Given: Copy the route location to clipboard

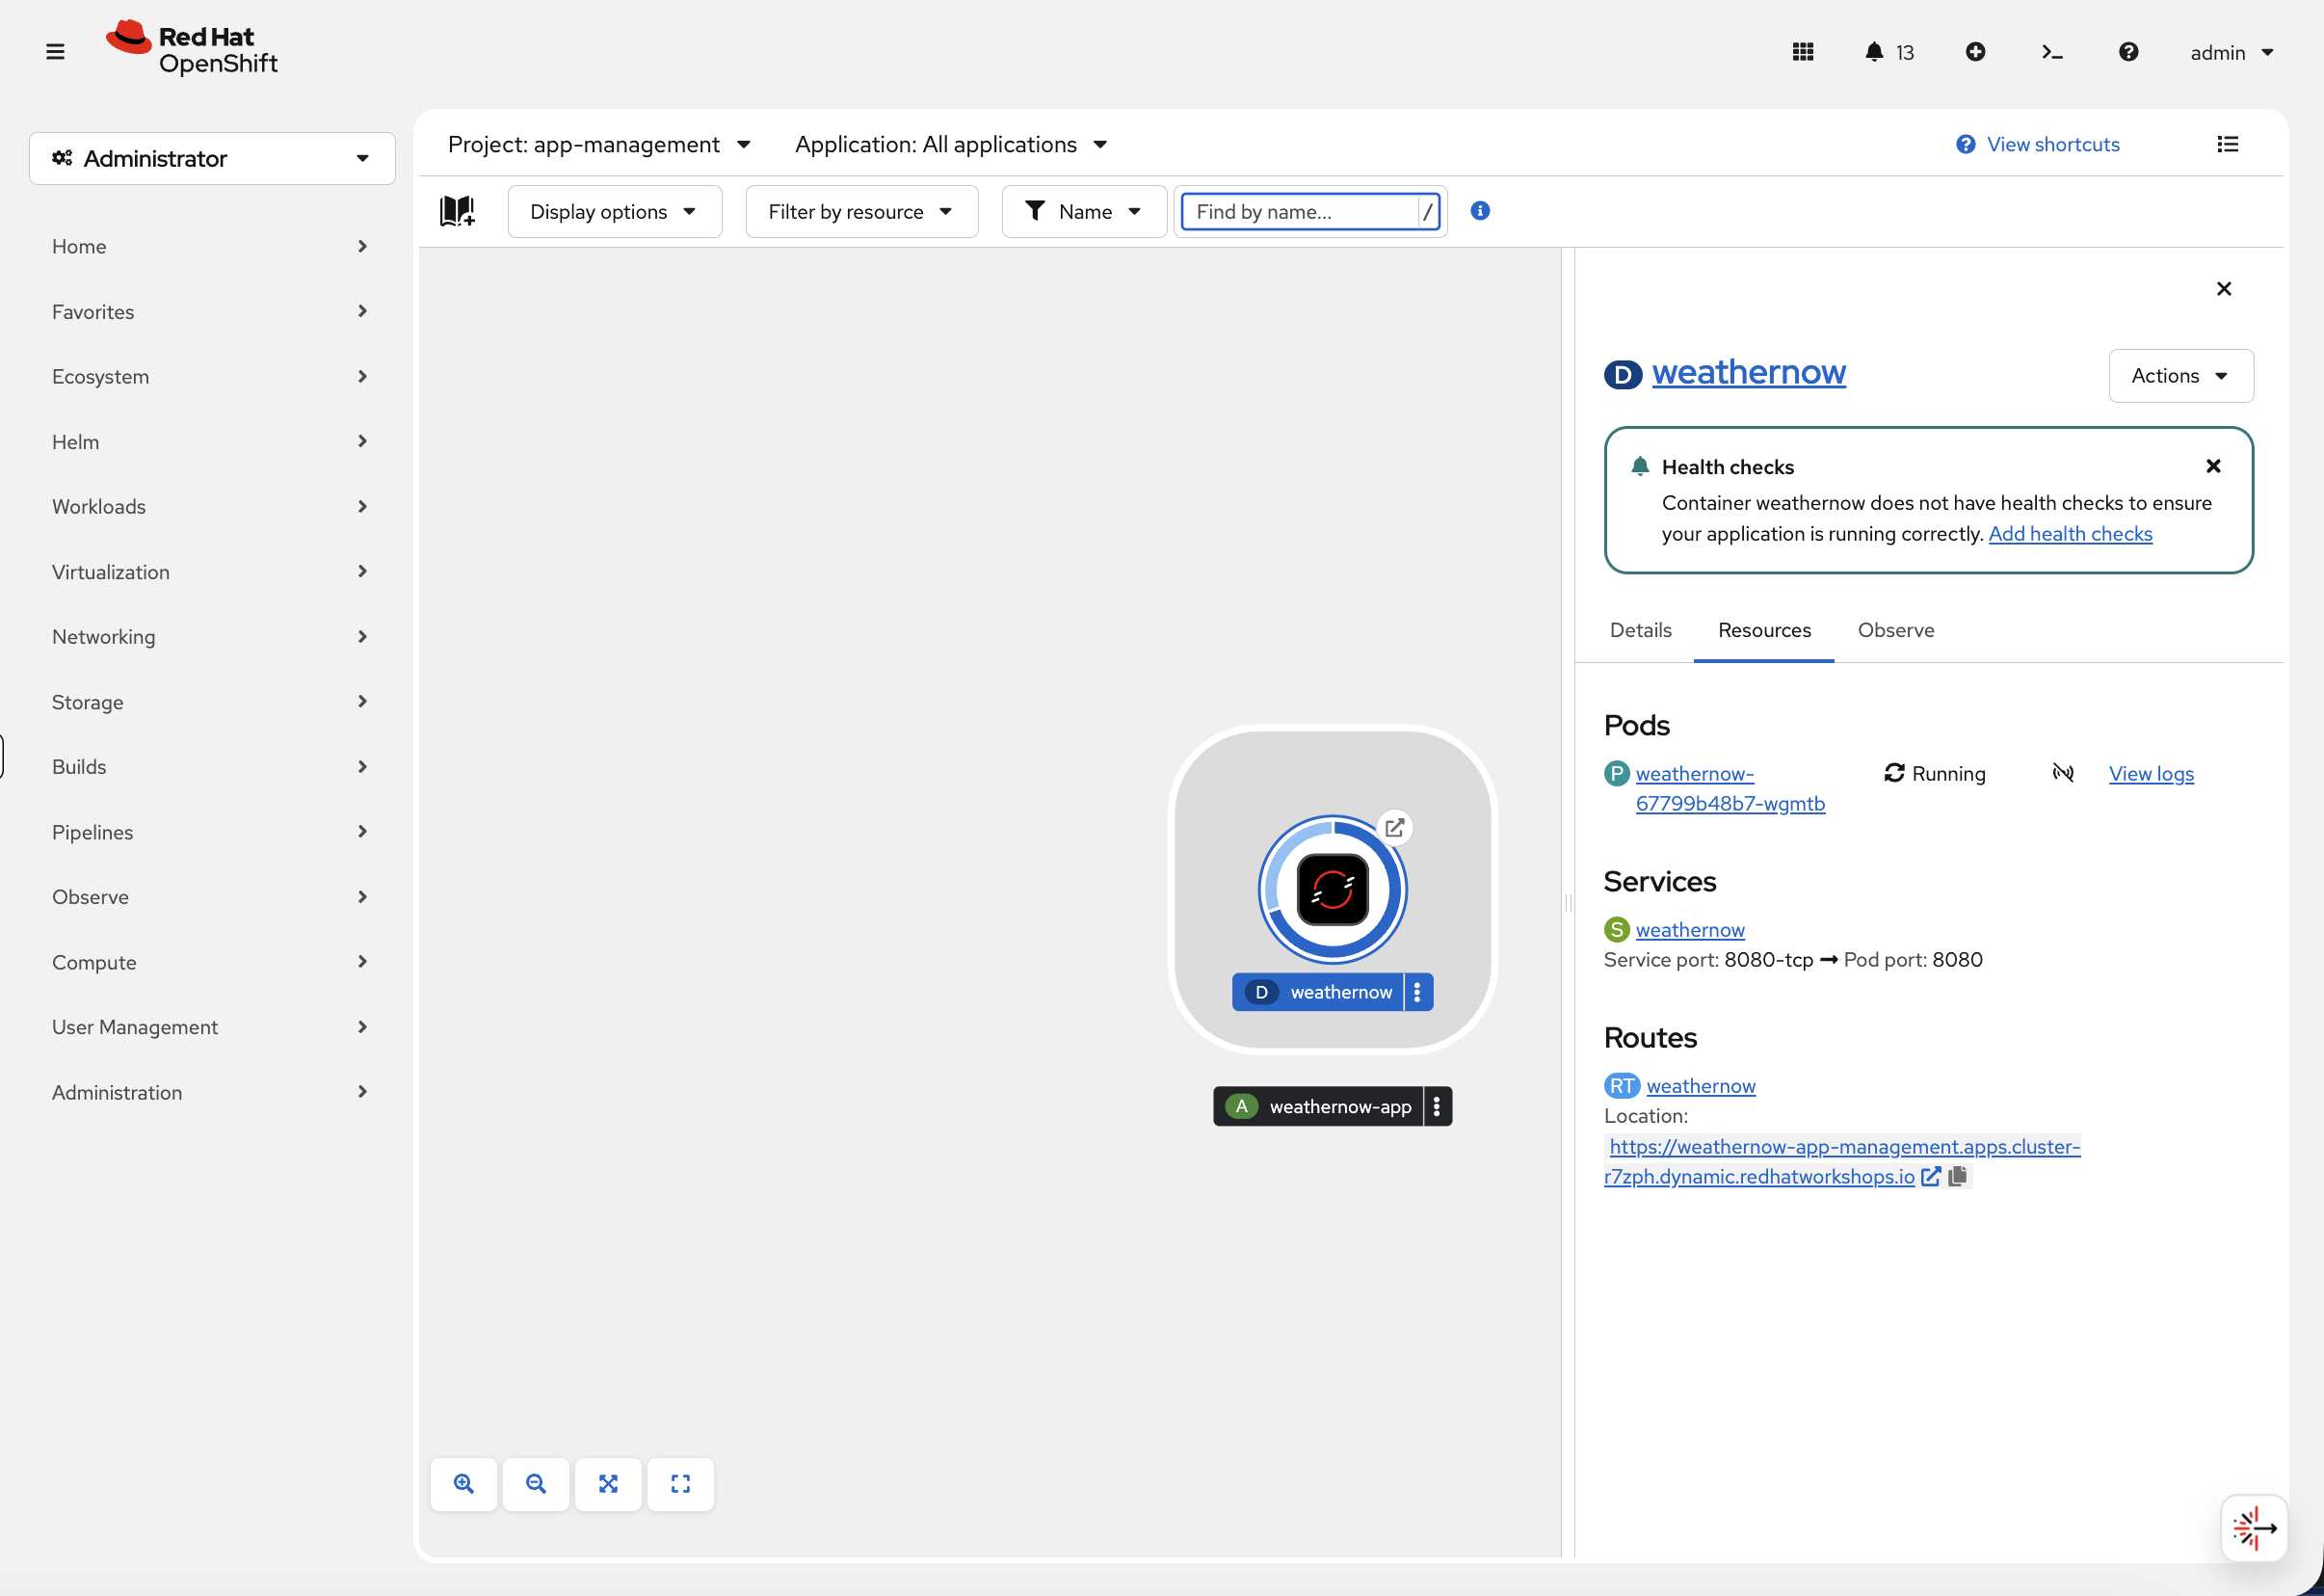Looking at the screenshot, I should pos(1957,1176).
